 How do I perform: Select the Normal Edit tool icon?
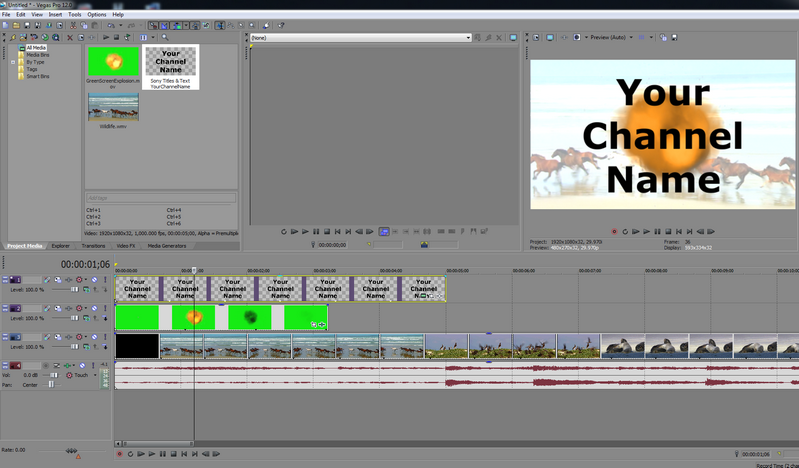tap(220, 25)
